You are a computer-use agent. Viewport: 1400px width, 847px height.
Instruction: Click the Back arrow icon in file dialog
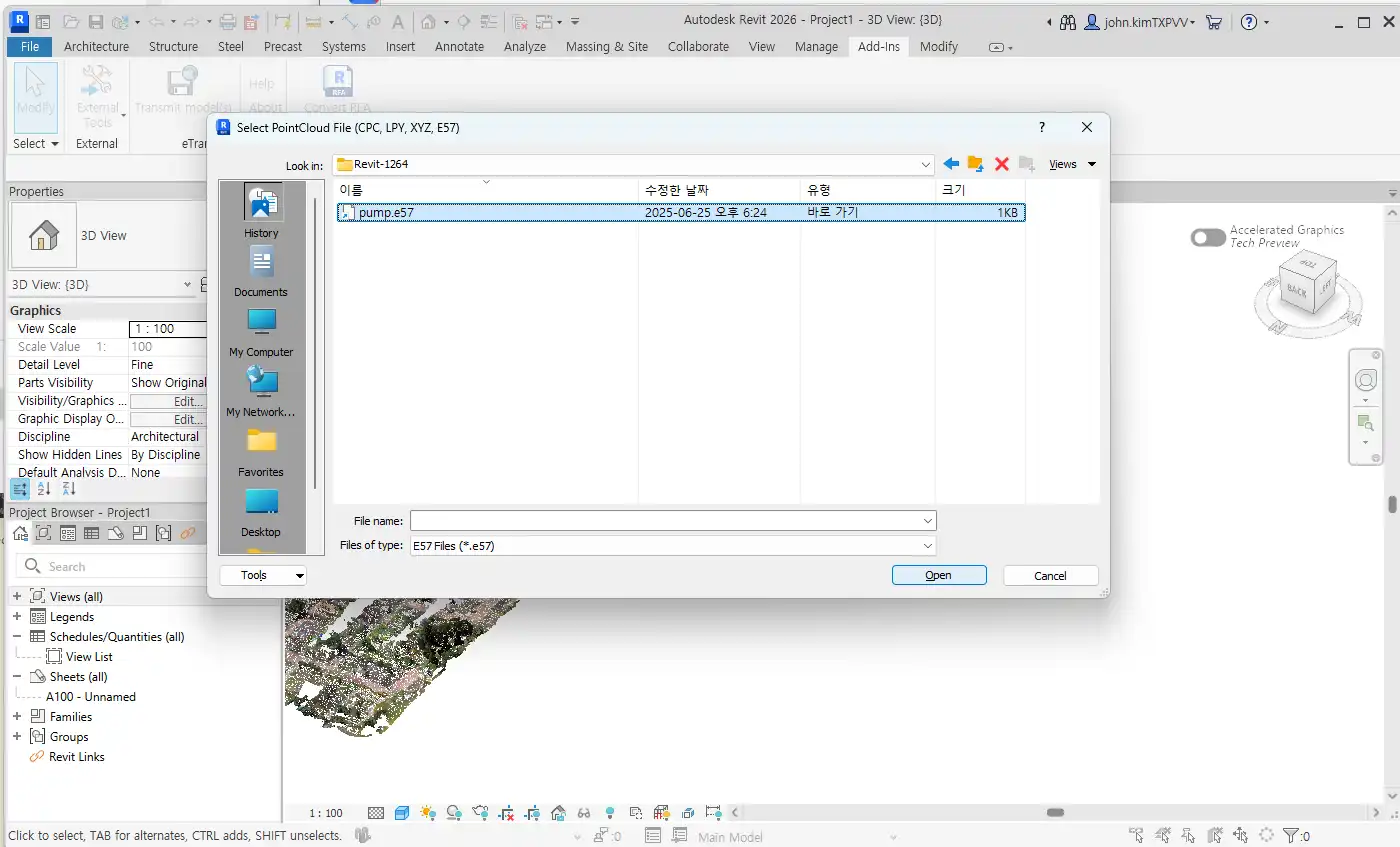click(x=950, y=164)
